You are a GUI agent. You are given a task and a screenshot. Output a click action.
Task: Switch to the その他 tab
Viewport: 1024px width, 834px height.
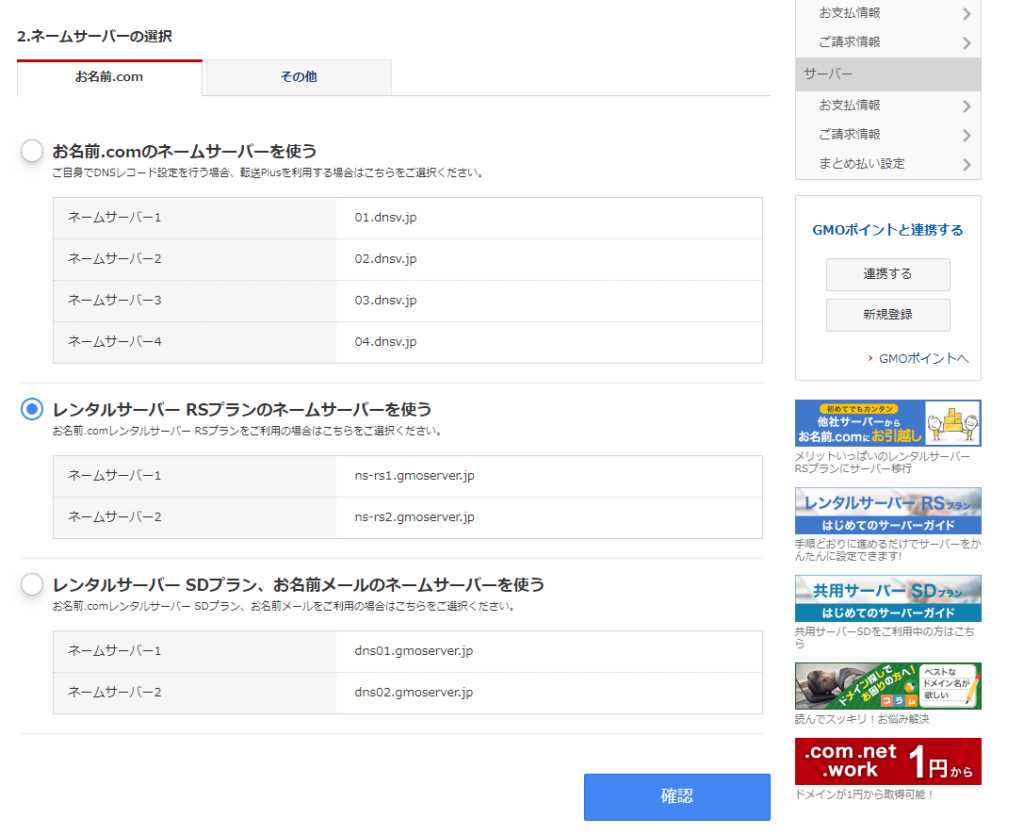(297, 77)
